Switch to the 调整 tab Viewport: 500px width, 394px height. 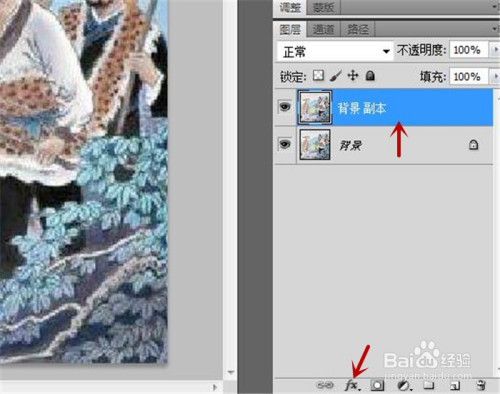pos(290,7)
